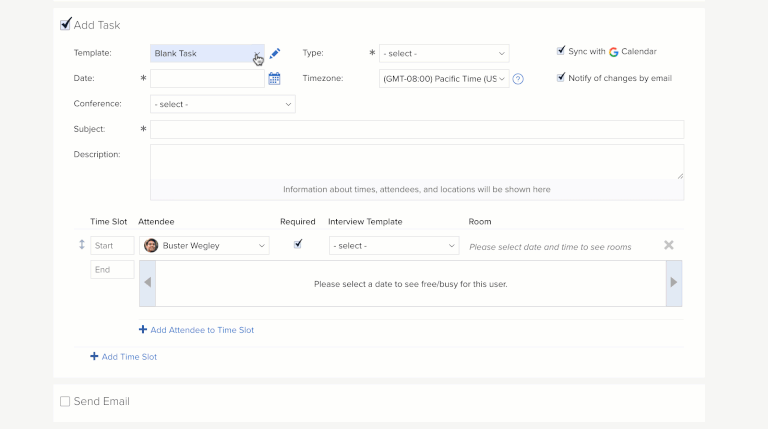Open the Type select dropdown
Image resolution: width=768 pixels, height=429 pixels.
coord(444,53)
